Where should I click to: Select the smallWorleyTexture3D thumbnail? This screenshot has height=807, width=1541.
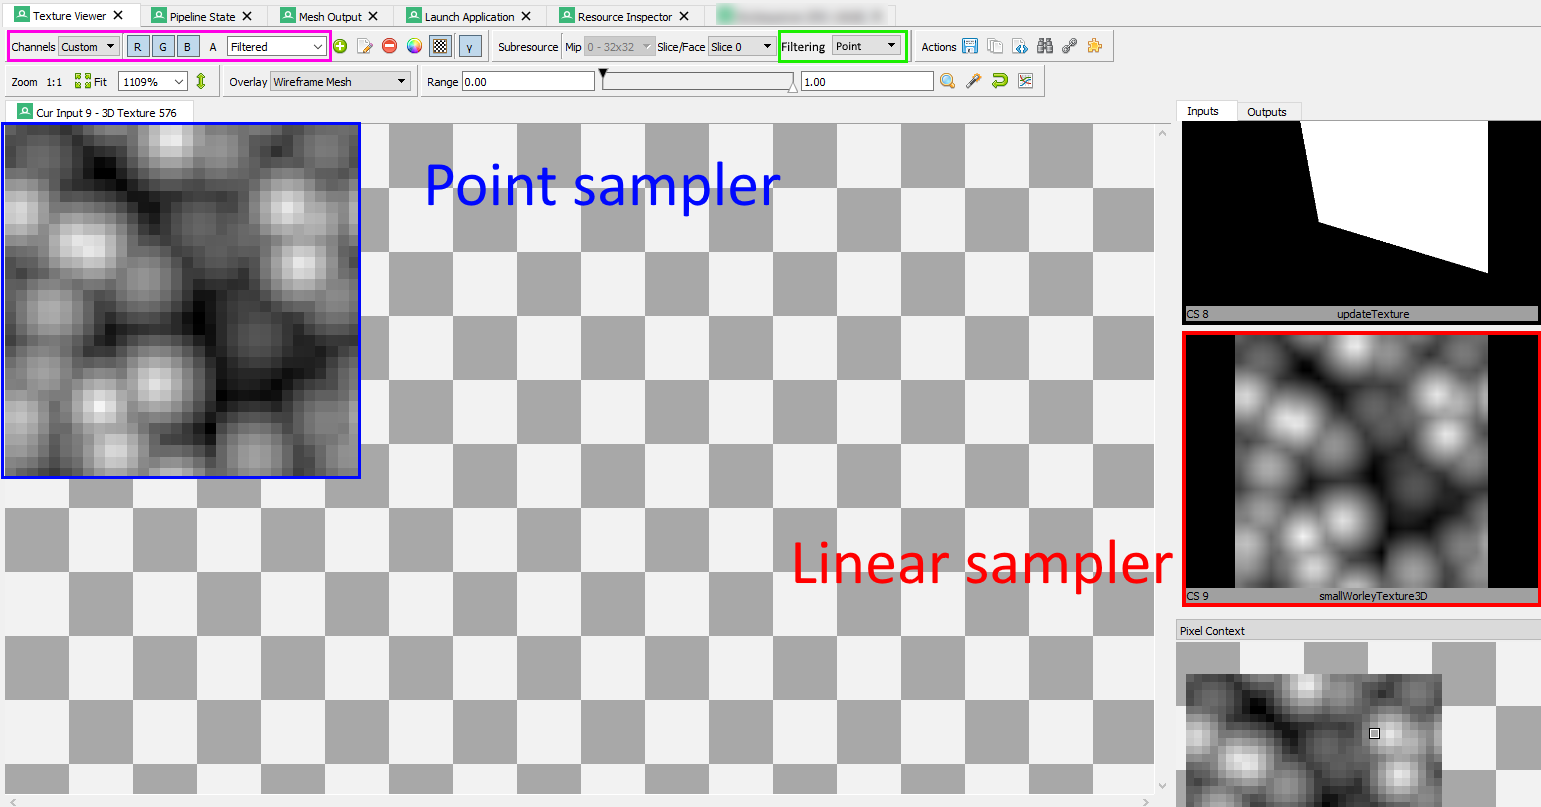coord(1362,463)
